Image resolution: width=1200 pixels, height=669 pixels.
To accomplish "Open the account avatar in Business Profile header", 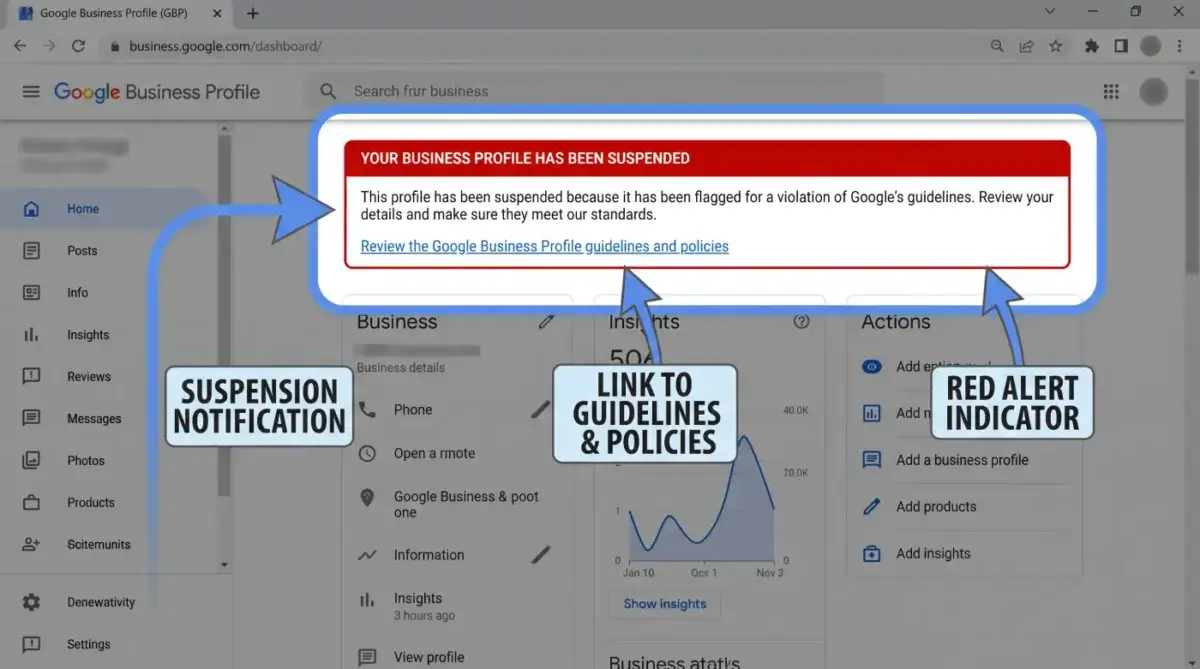I will [1154, 92].
